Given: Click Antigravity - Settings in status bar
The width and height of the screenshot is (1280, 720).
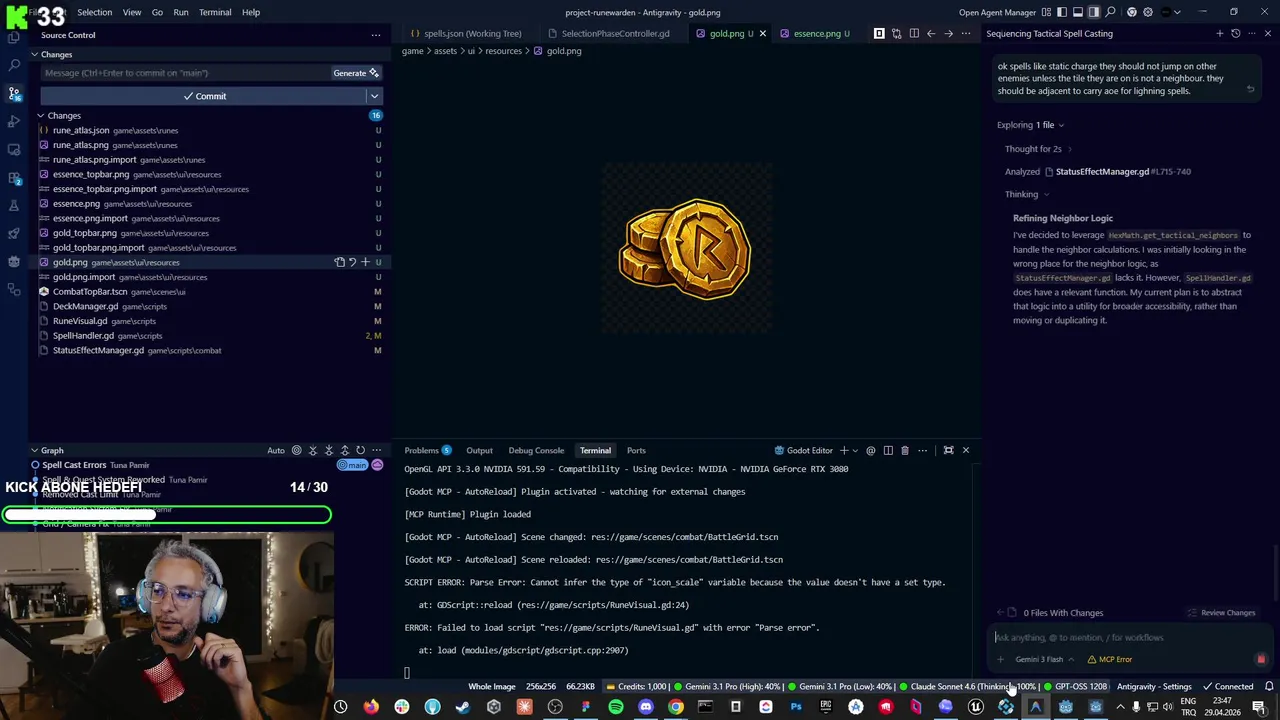Looking at the screenshot, I should [x=1154, y=687].
